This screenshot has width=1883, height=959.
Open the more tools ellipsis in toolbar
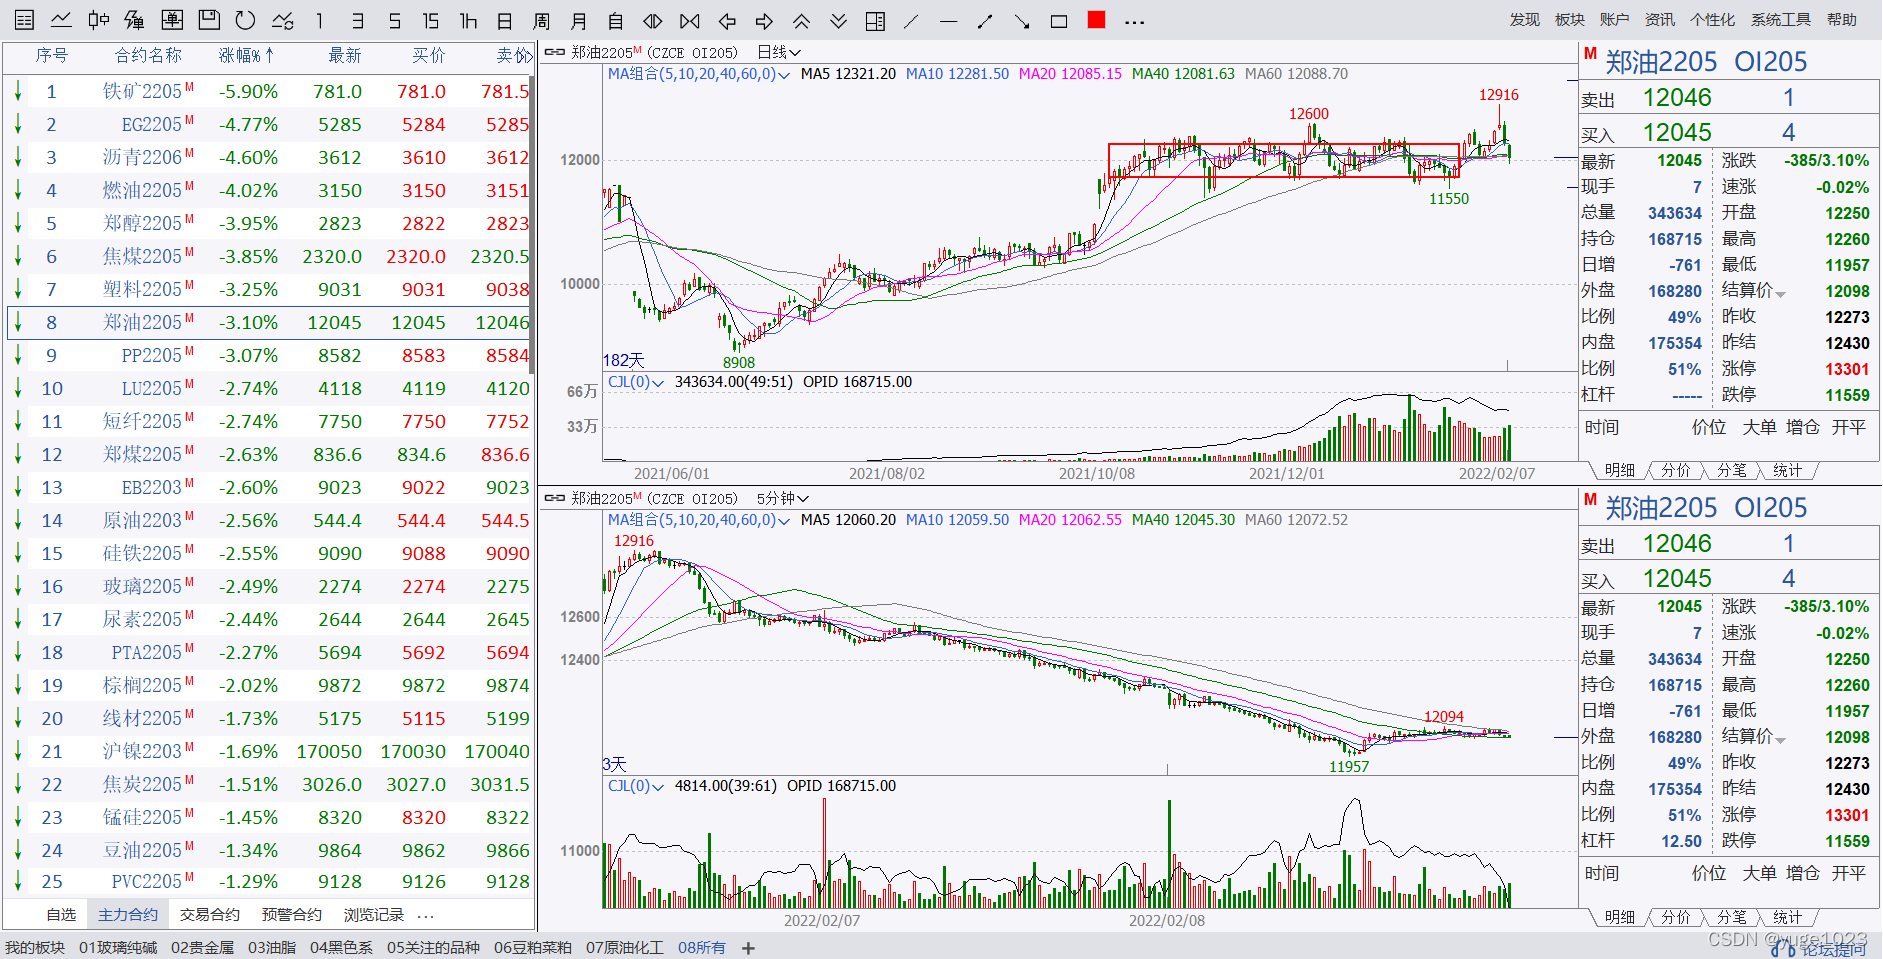coord(1134,21)
